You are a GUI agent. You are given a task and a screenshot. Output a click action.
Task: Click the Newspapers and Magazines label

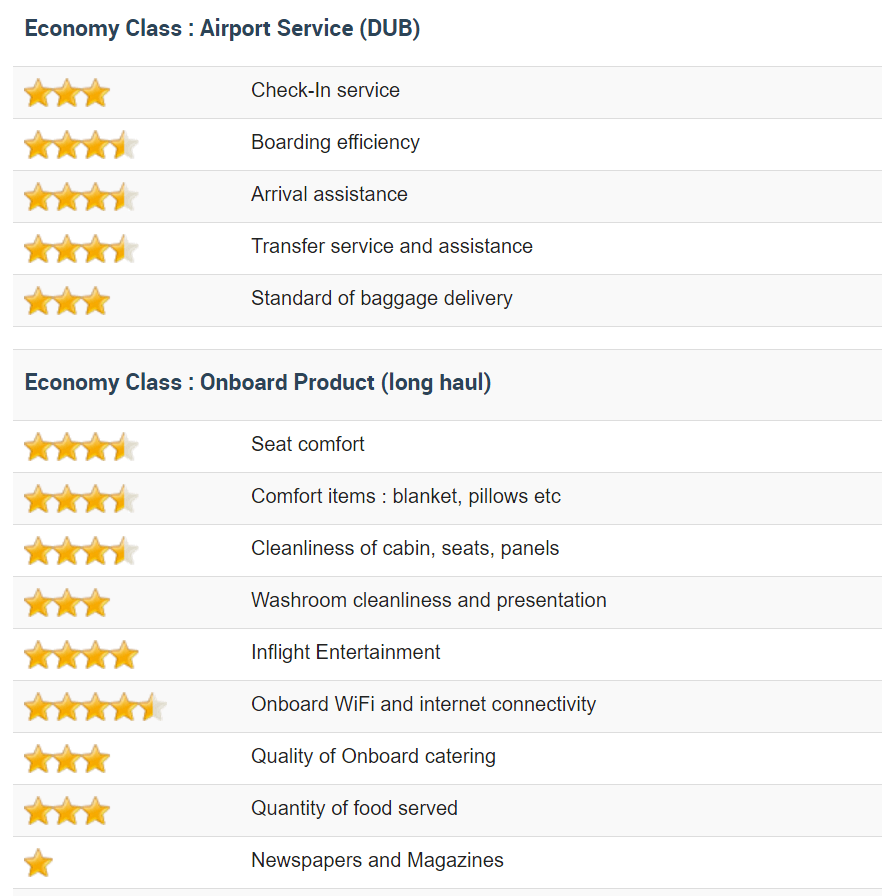[x=377, y=861]
